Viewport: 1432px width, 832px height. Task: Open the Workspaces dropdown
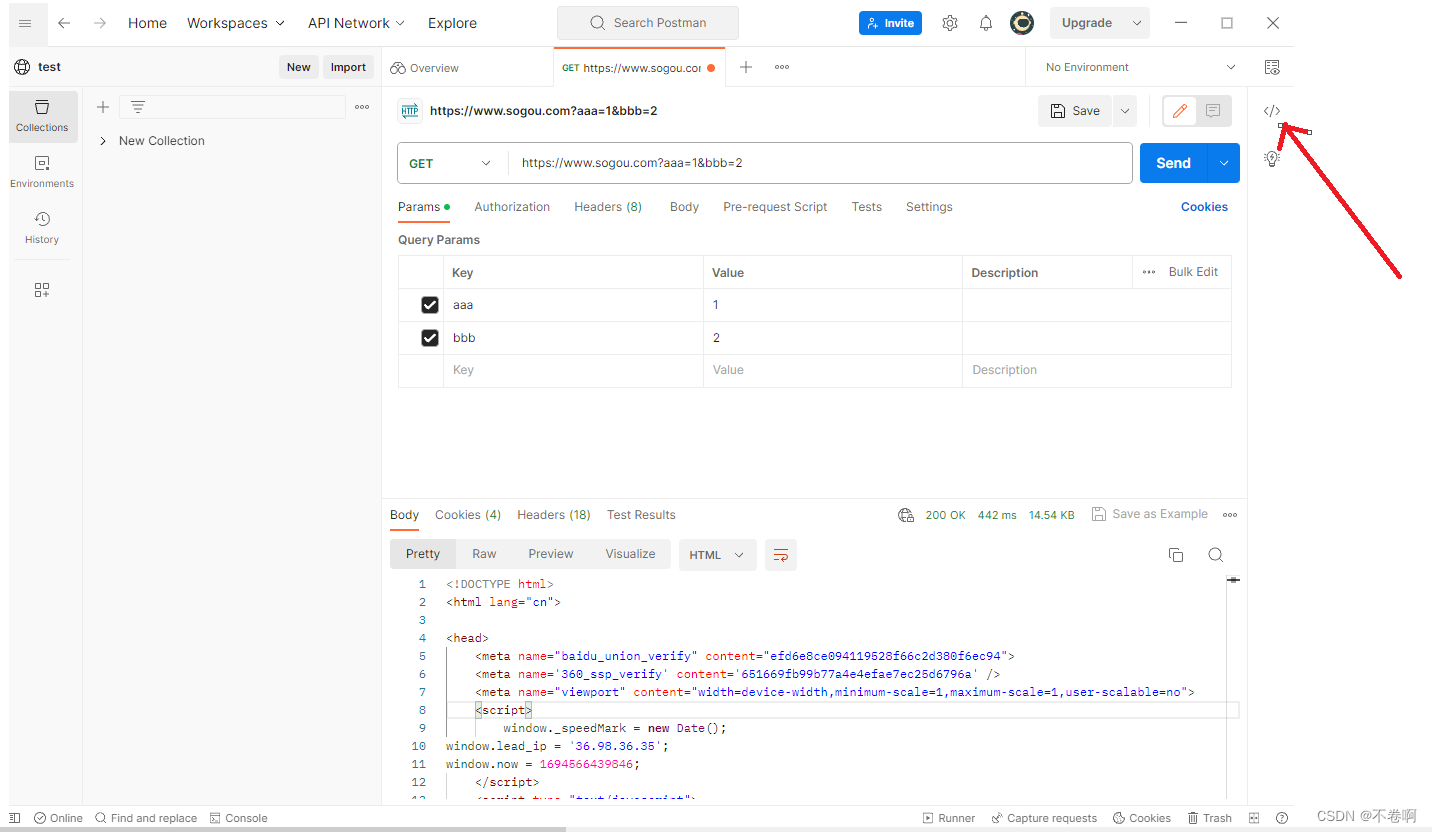pos(236,23)
